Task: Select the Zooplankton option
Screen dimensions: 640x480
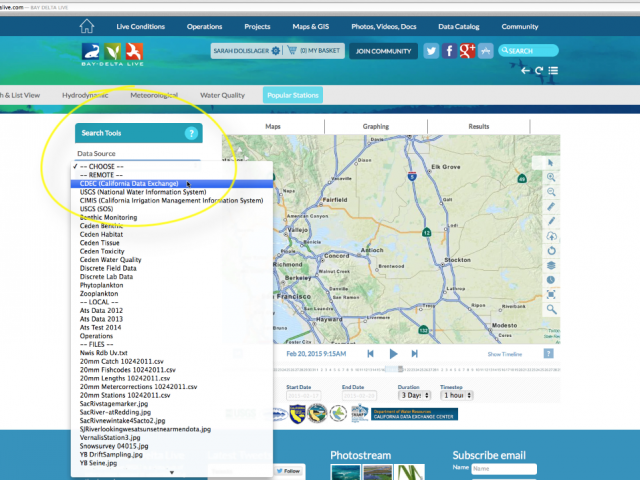Action: 171,293
